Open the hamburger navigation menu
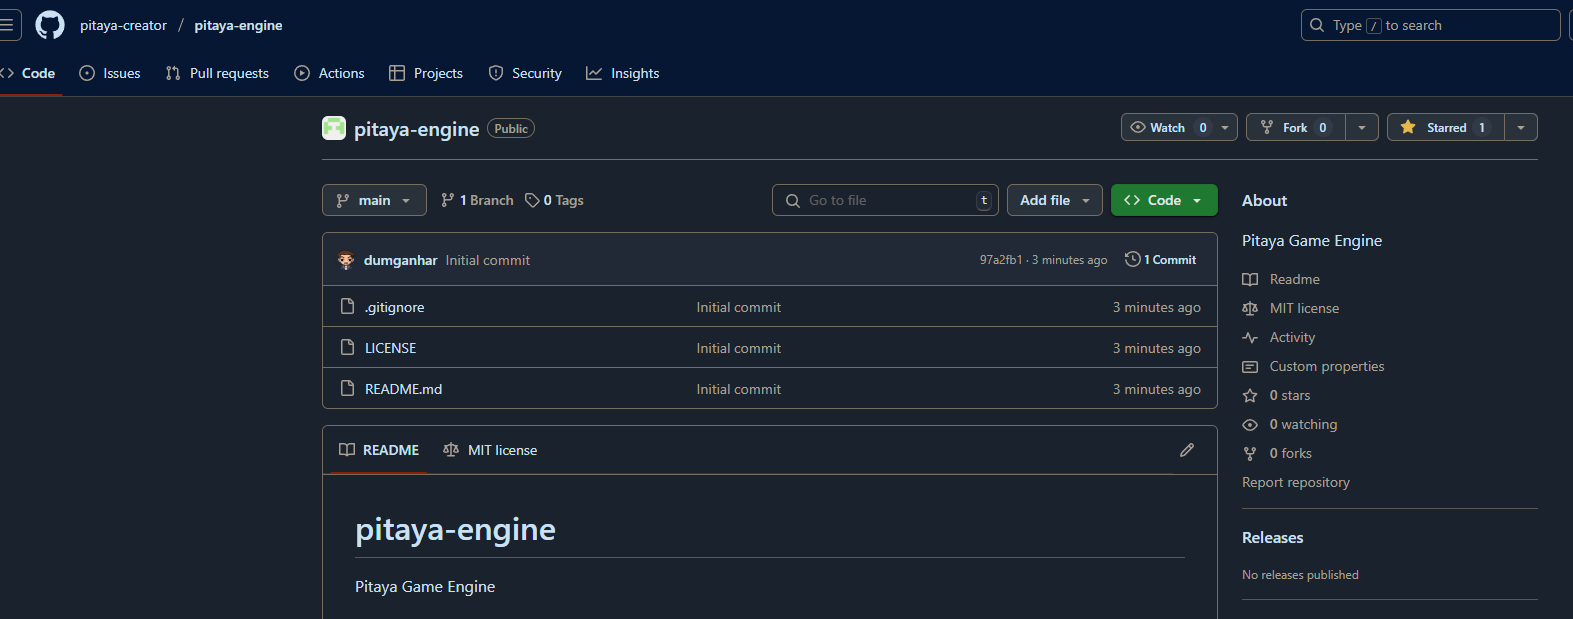 (6, 25)
